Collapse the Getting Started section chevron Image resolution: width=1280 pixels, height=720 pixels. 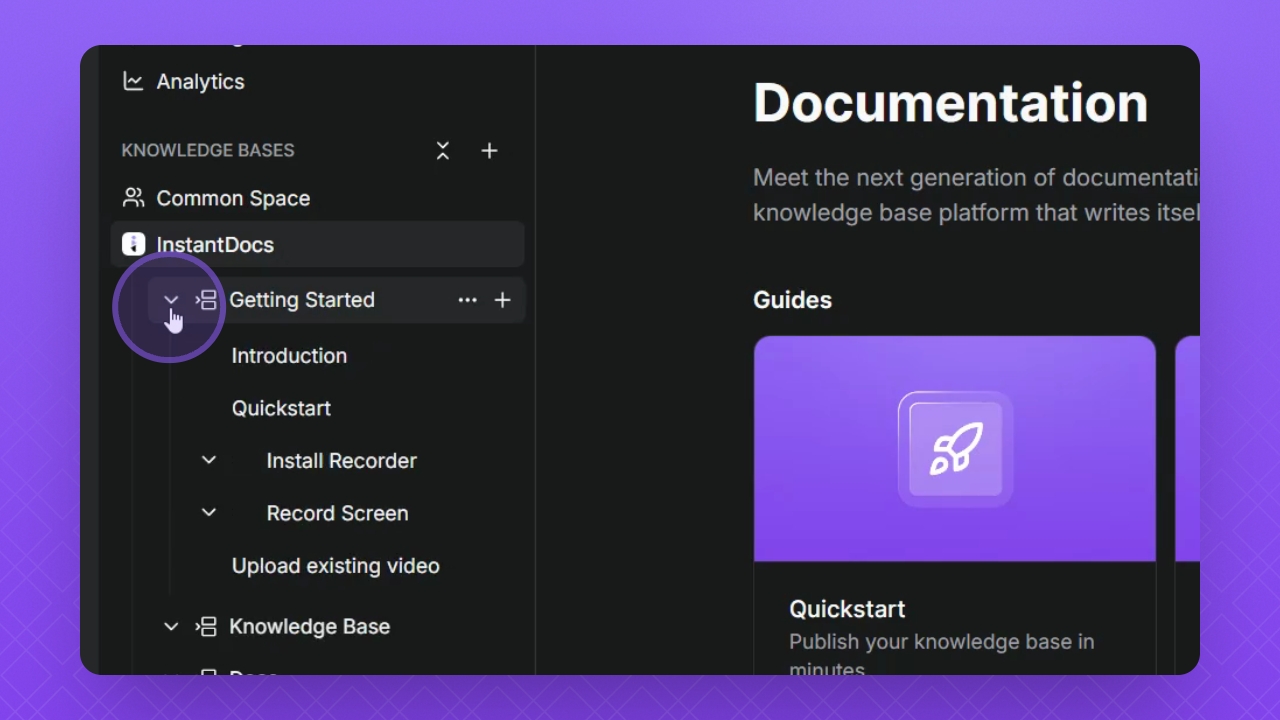(171, 300)
